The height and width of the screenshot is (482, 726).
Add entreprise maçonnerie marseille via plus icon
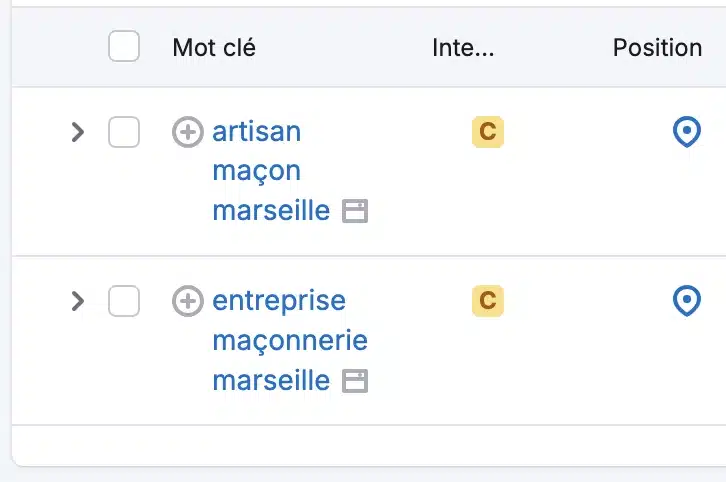[188, 301]
